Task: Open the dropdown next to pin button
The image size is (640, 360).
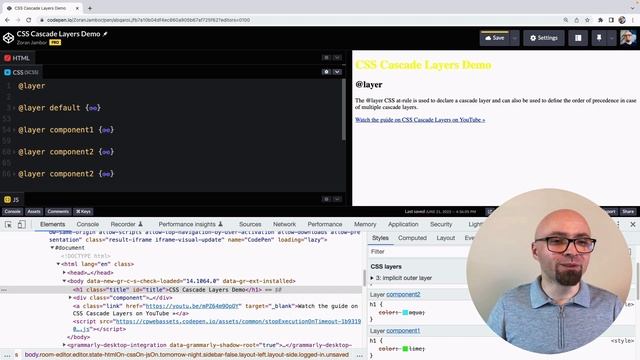Action: click(611, 38)
